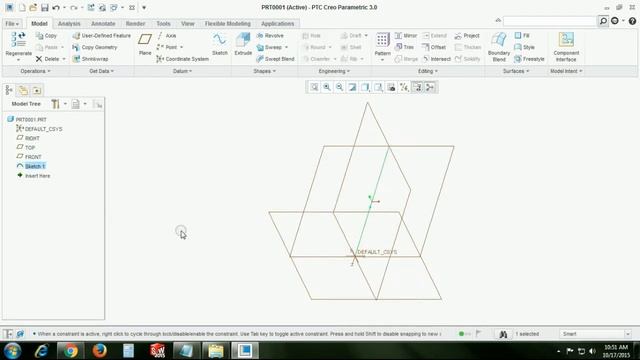Image resolution: width=640 pixels, height=360 pixels.
Task: Launch the Extrude tool
Action: pos(243,44)
